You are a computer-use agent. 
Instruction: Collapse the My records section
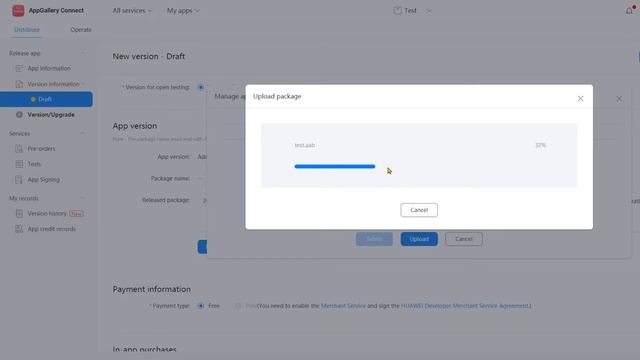(x=83, y=198)
